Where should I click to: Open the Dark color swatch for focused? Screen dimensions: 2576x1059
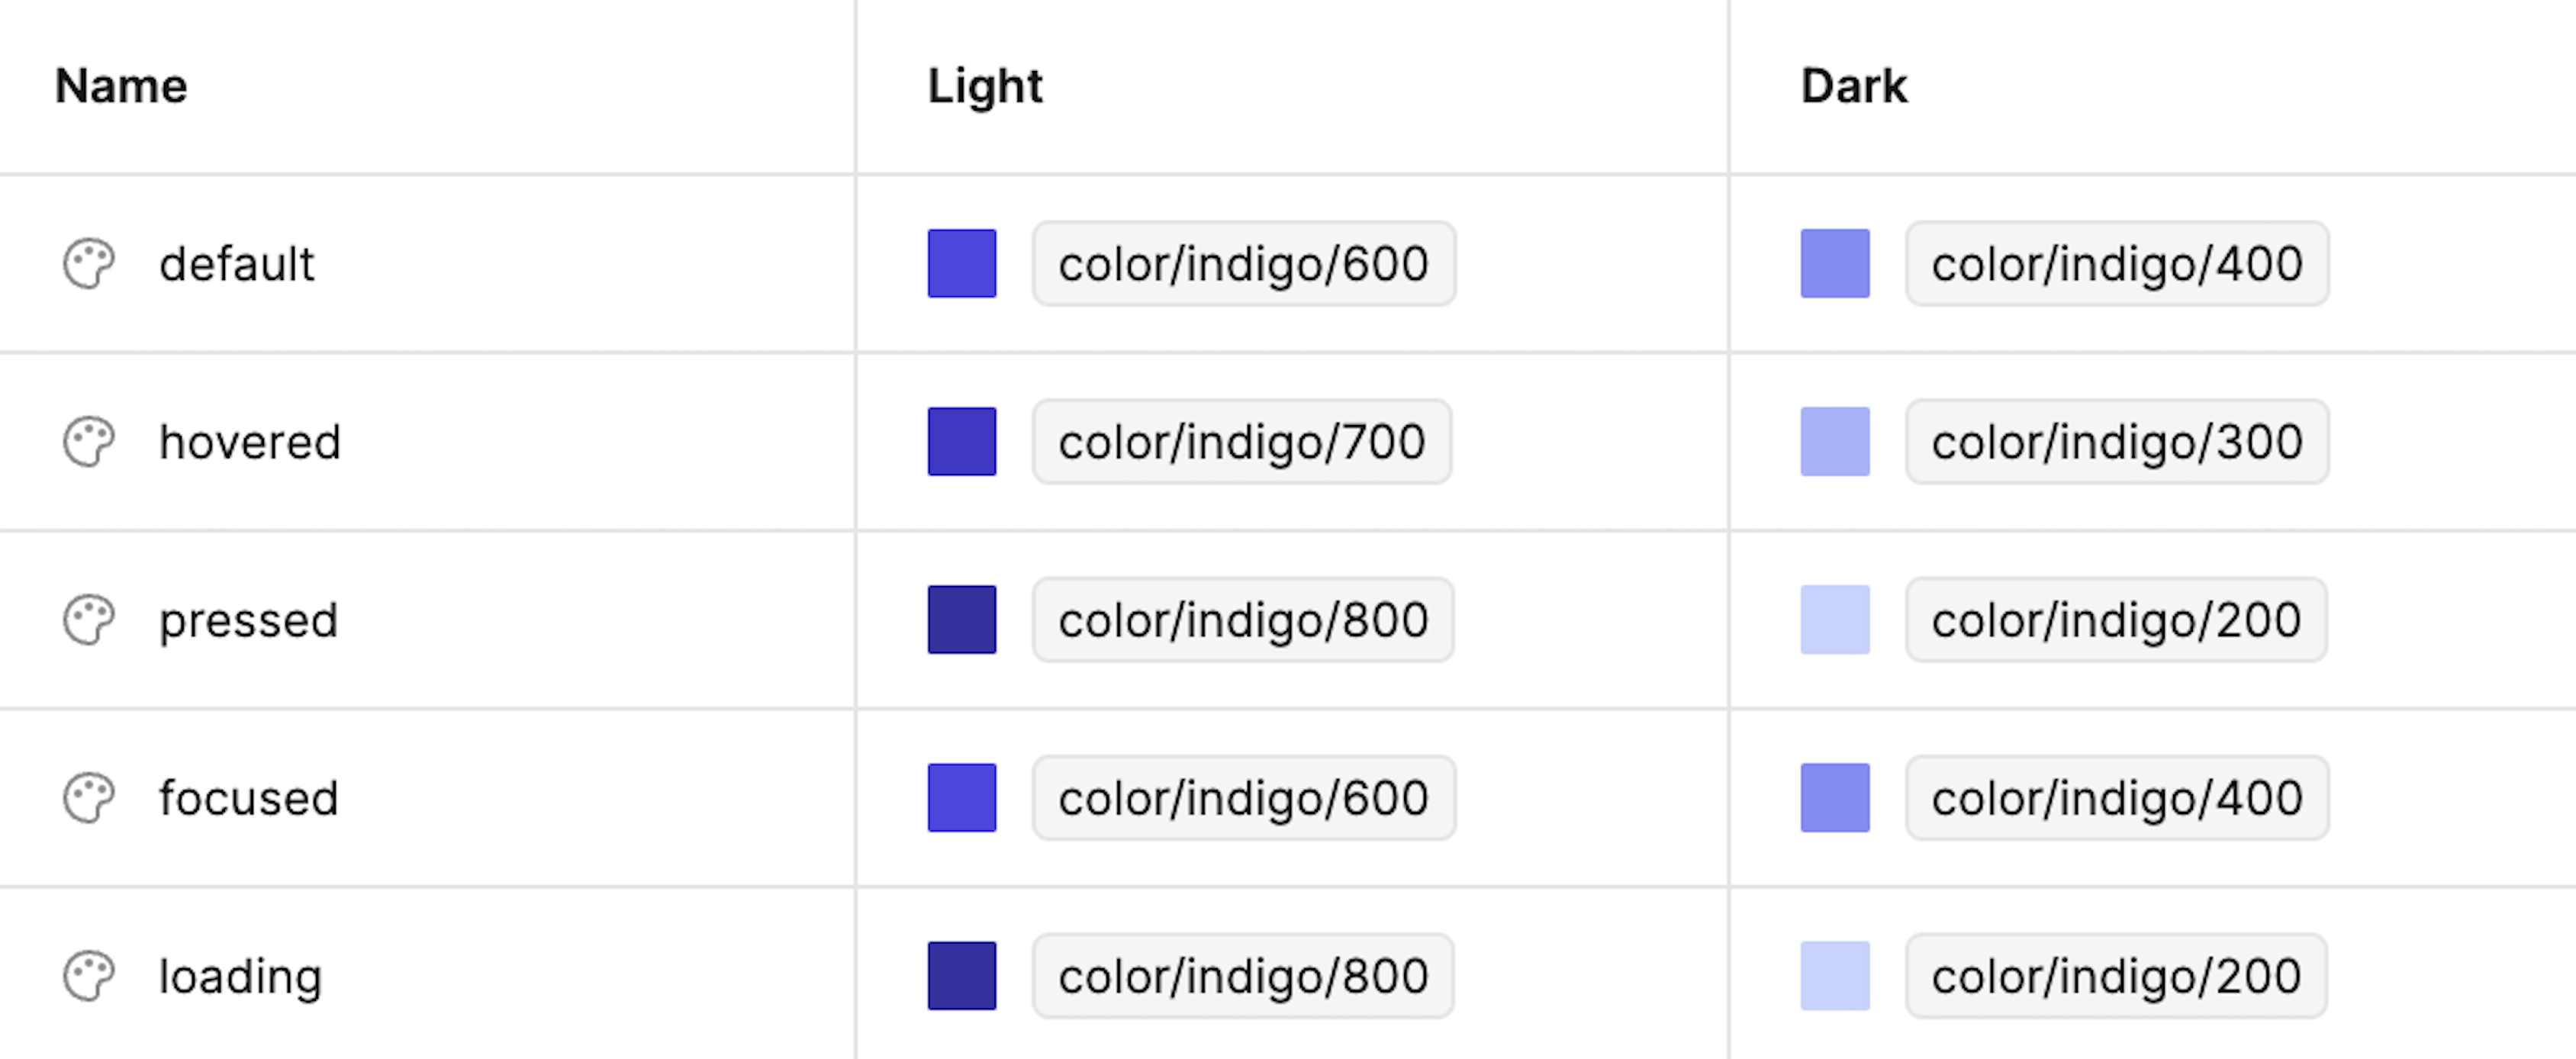click(x=1835, y=798)
